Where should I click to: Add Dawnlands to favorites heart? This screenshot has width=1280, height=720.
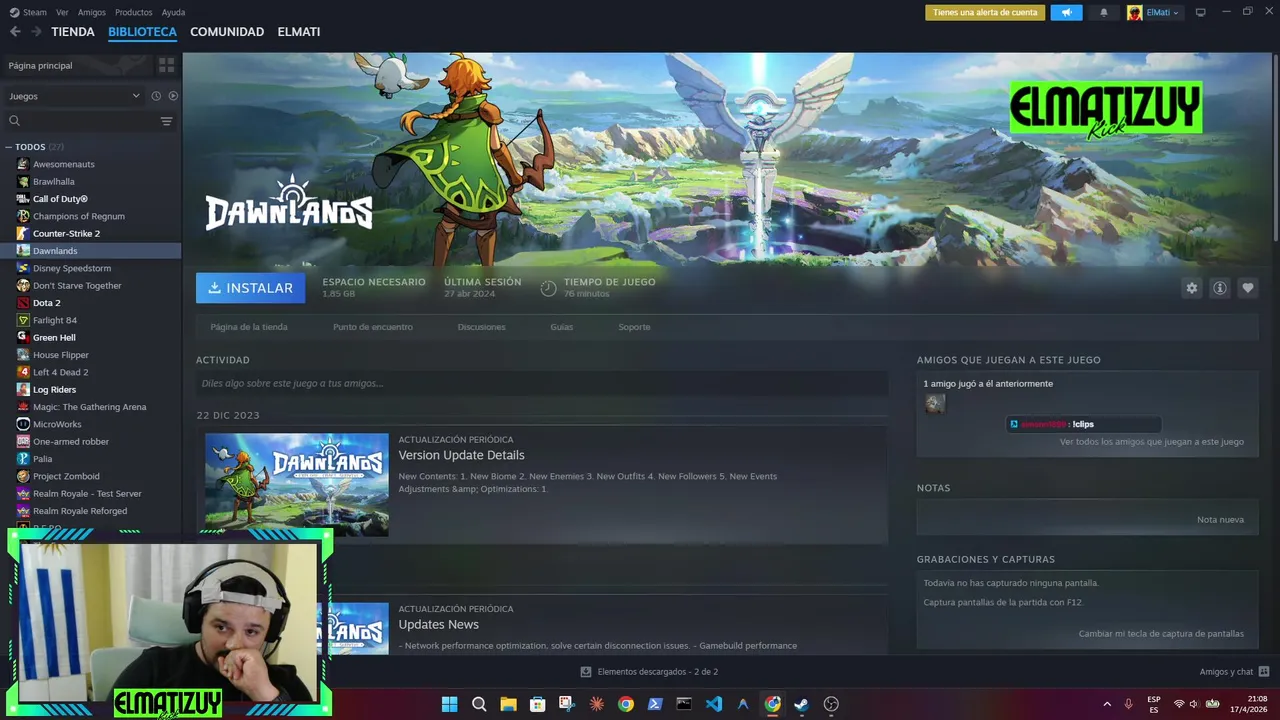(x=1247, y=288)
